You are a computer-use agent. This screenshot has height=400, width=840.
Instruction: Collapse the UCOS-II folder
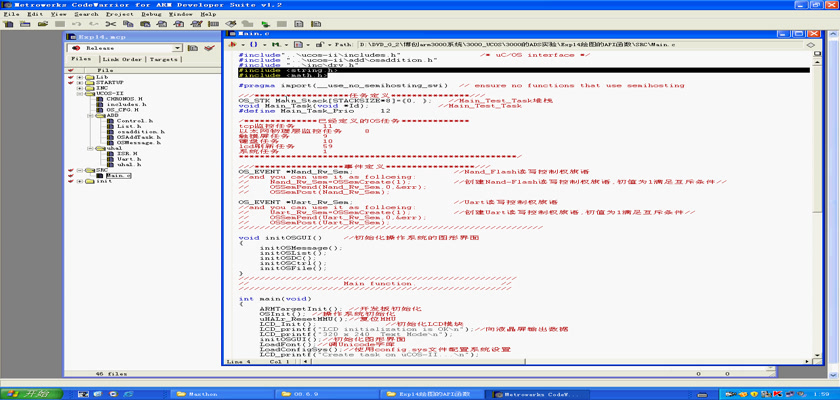79,94
